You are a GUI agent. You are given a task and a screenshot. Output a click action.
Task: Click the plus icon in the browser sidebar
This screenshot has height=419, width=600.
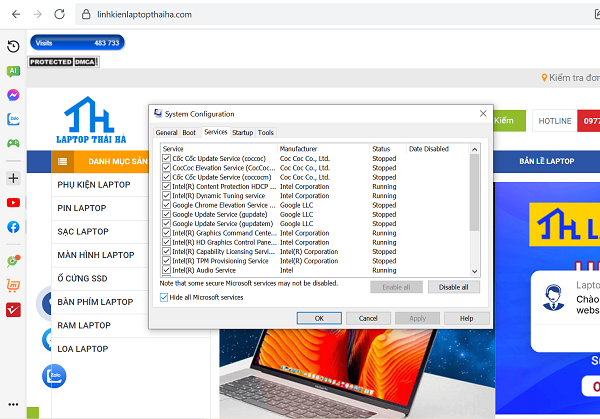[13, 178]
